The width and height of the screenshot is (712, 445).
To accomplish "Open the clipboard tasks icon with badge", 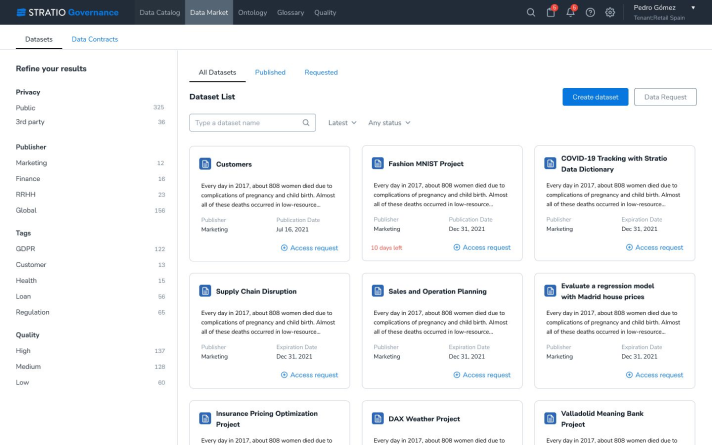I will [550, 12].
